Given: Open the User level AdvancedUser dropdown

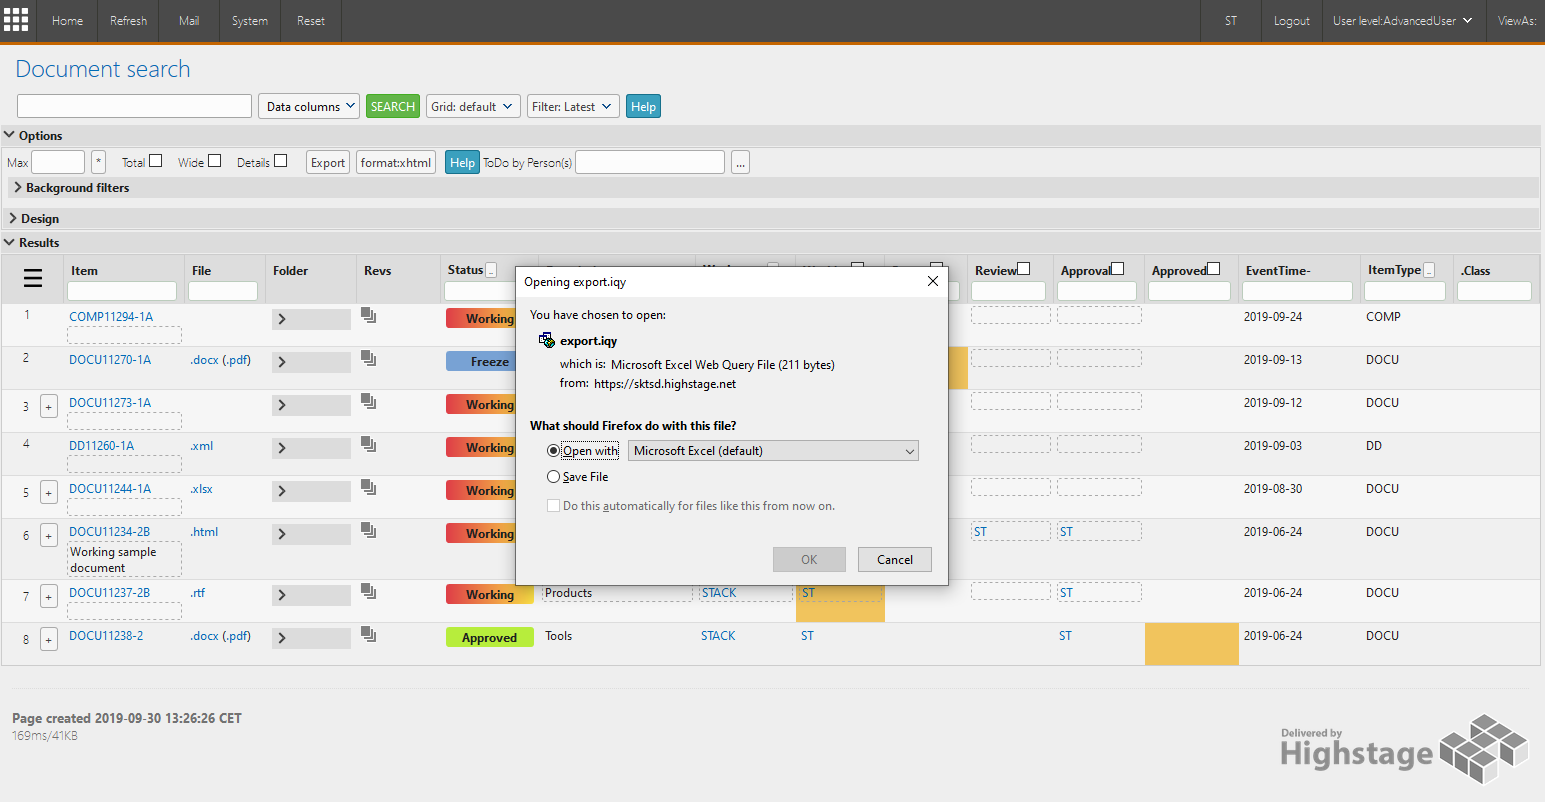Looking at the screenshot, I should (1403, 20).
